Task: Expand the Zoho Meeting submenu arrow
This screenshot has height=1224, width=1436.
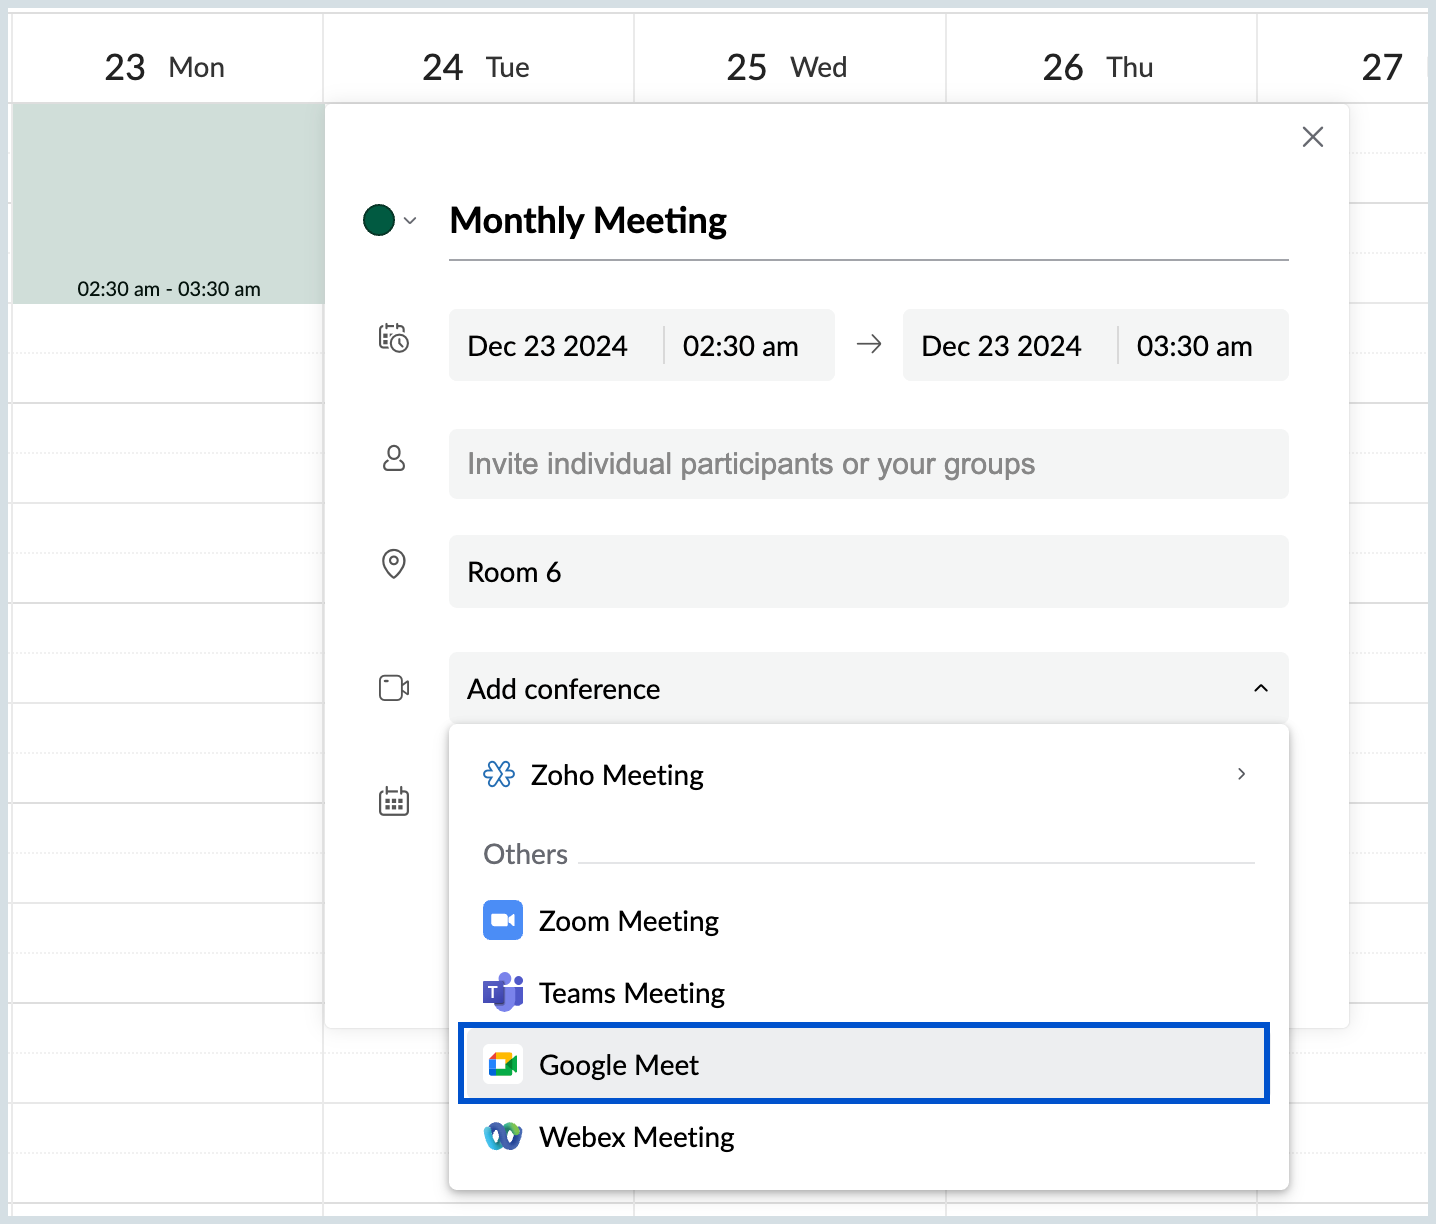Action: [1241, 774]
